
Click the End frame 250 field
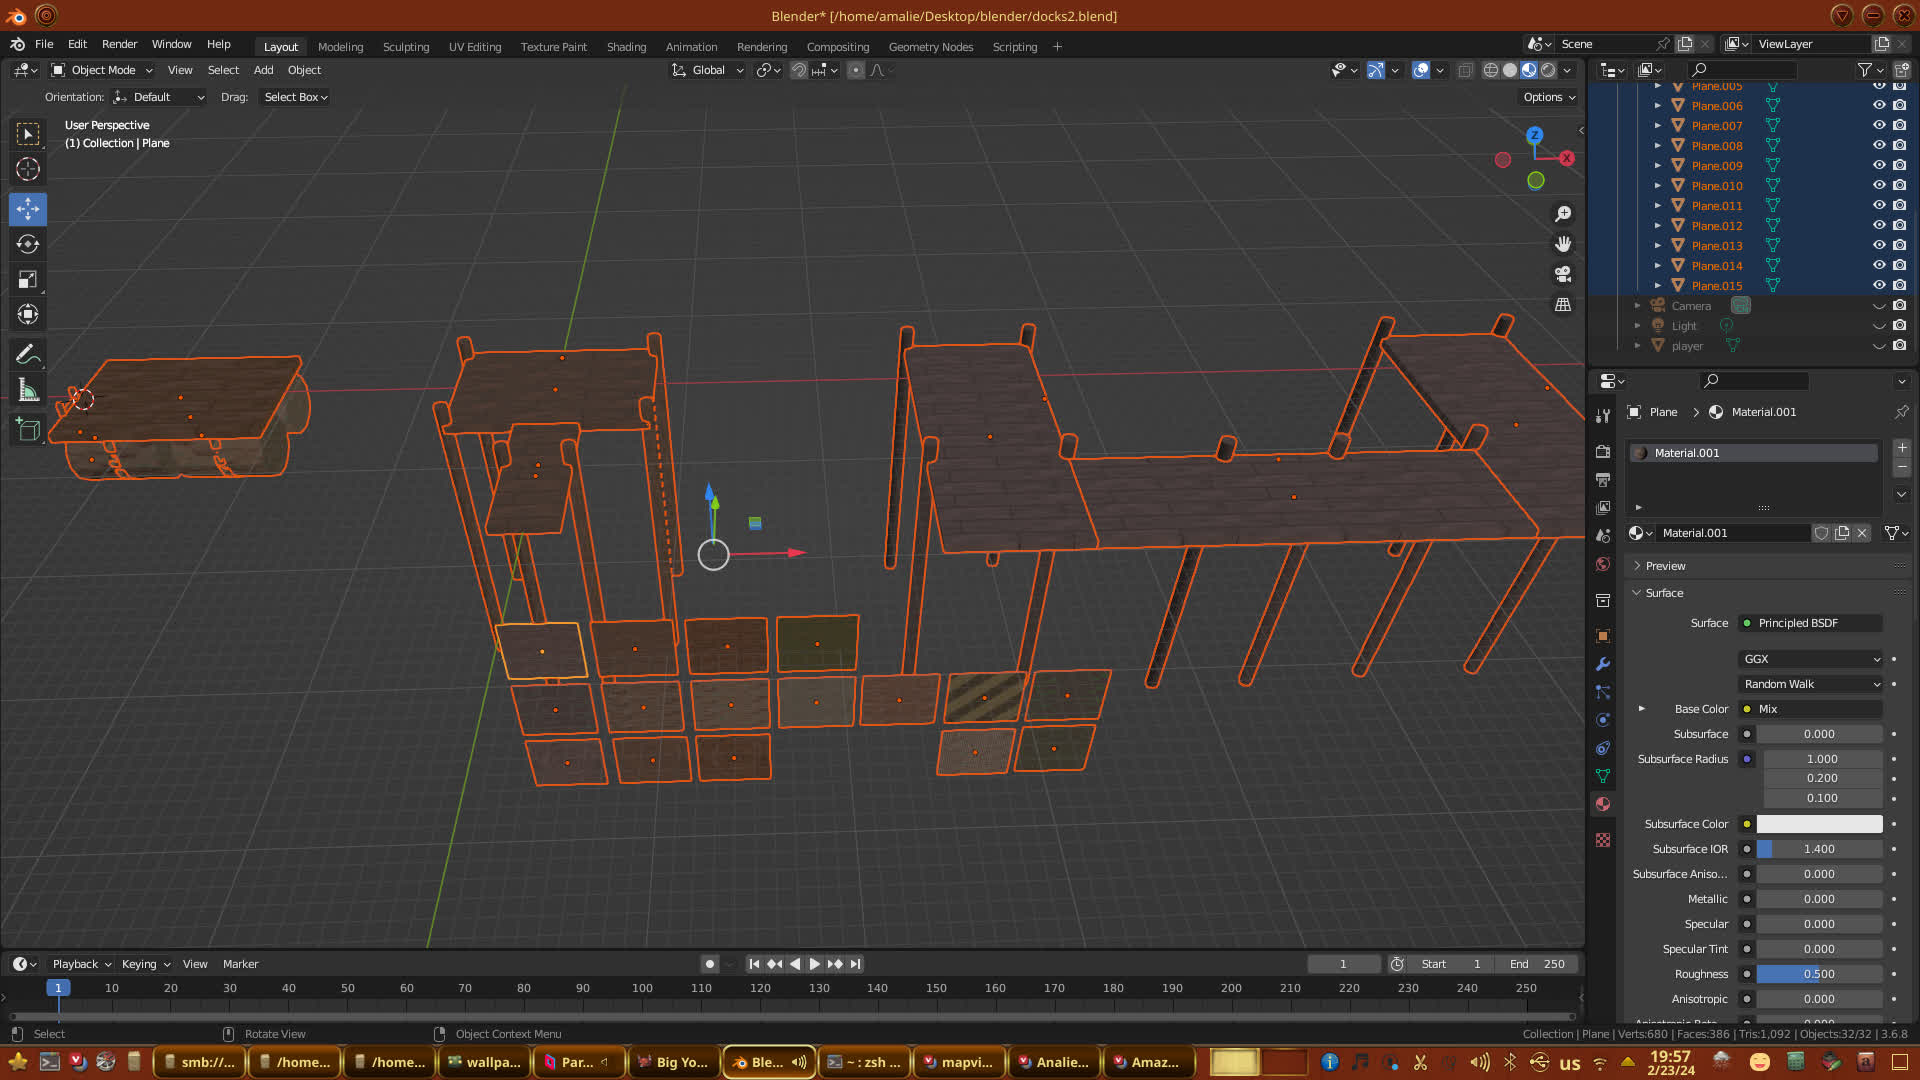click(1537, 964)
